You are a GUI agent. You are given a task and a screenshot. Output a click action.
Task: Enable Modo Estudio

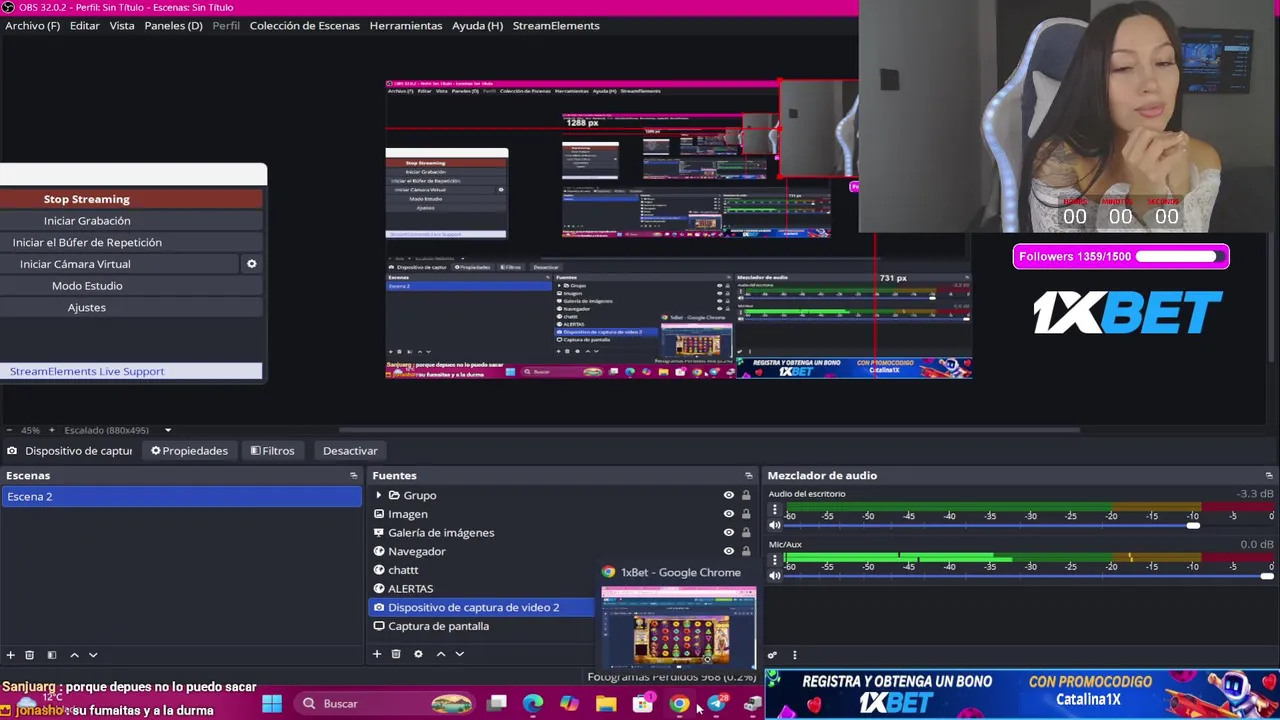(x=131, y=286)
